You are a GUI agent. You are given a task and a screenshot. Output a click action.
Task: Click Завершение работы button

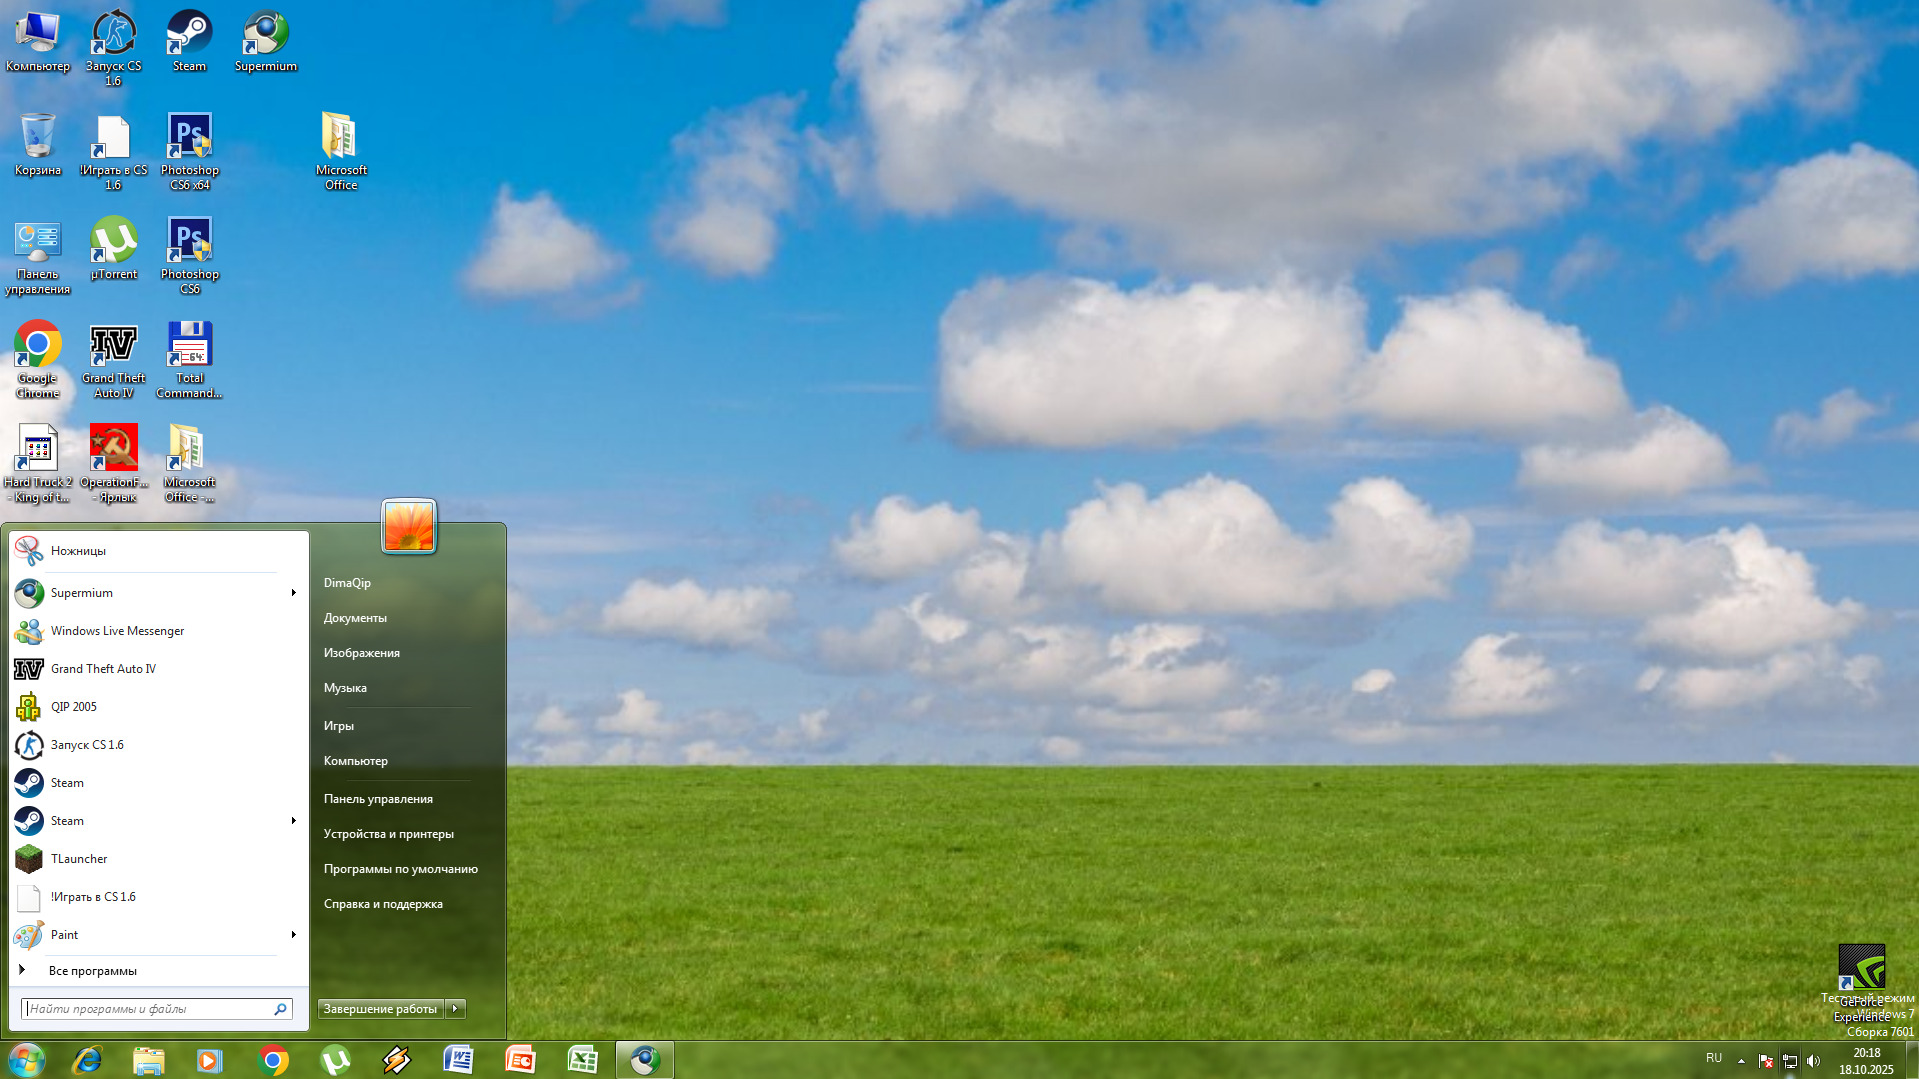(x=380, y=1009)
